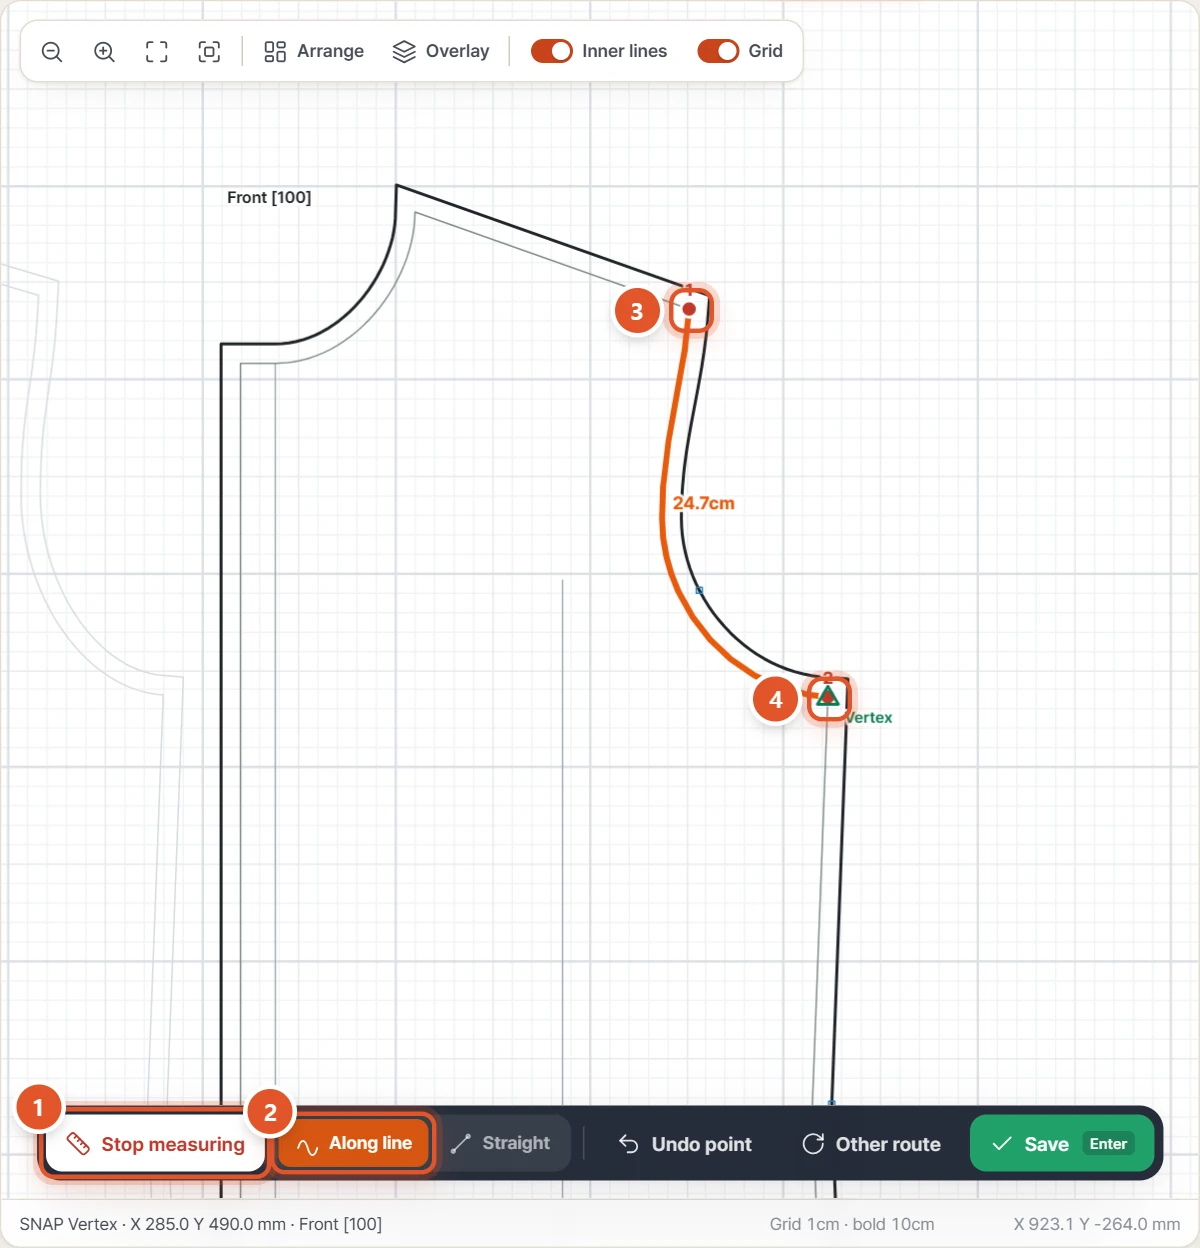The image size is (1200, 1248).
Task: Zoom out using the magnifier minus icon
Action: pyautogui.click(x=52, y=52)
